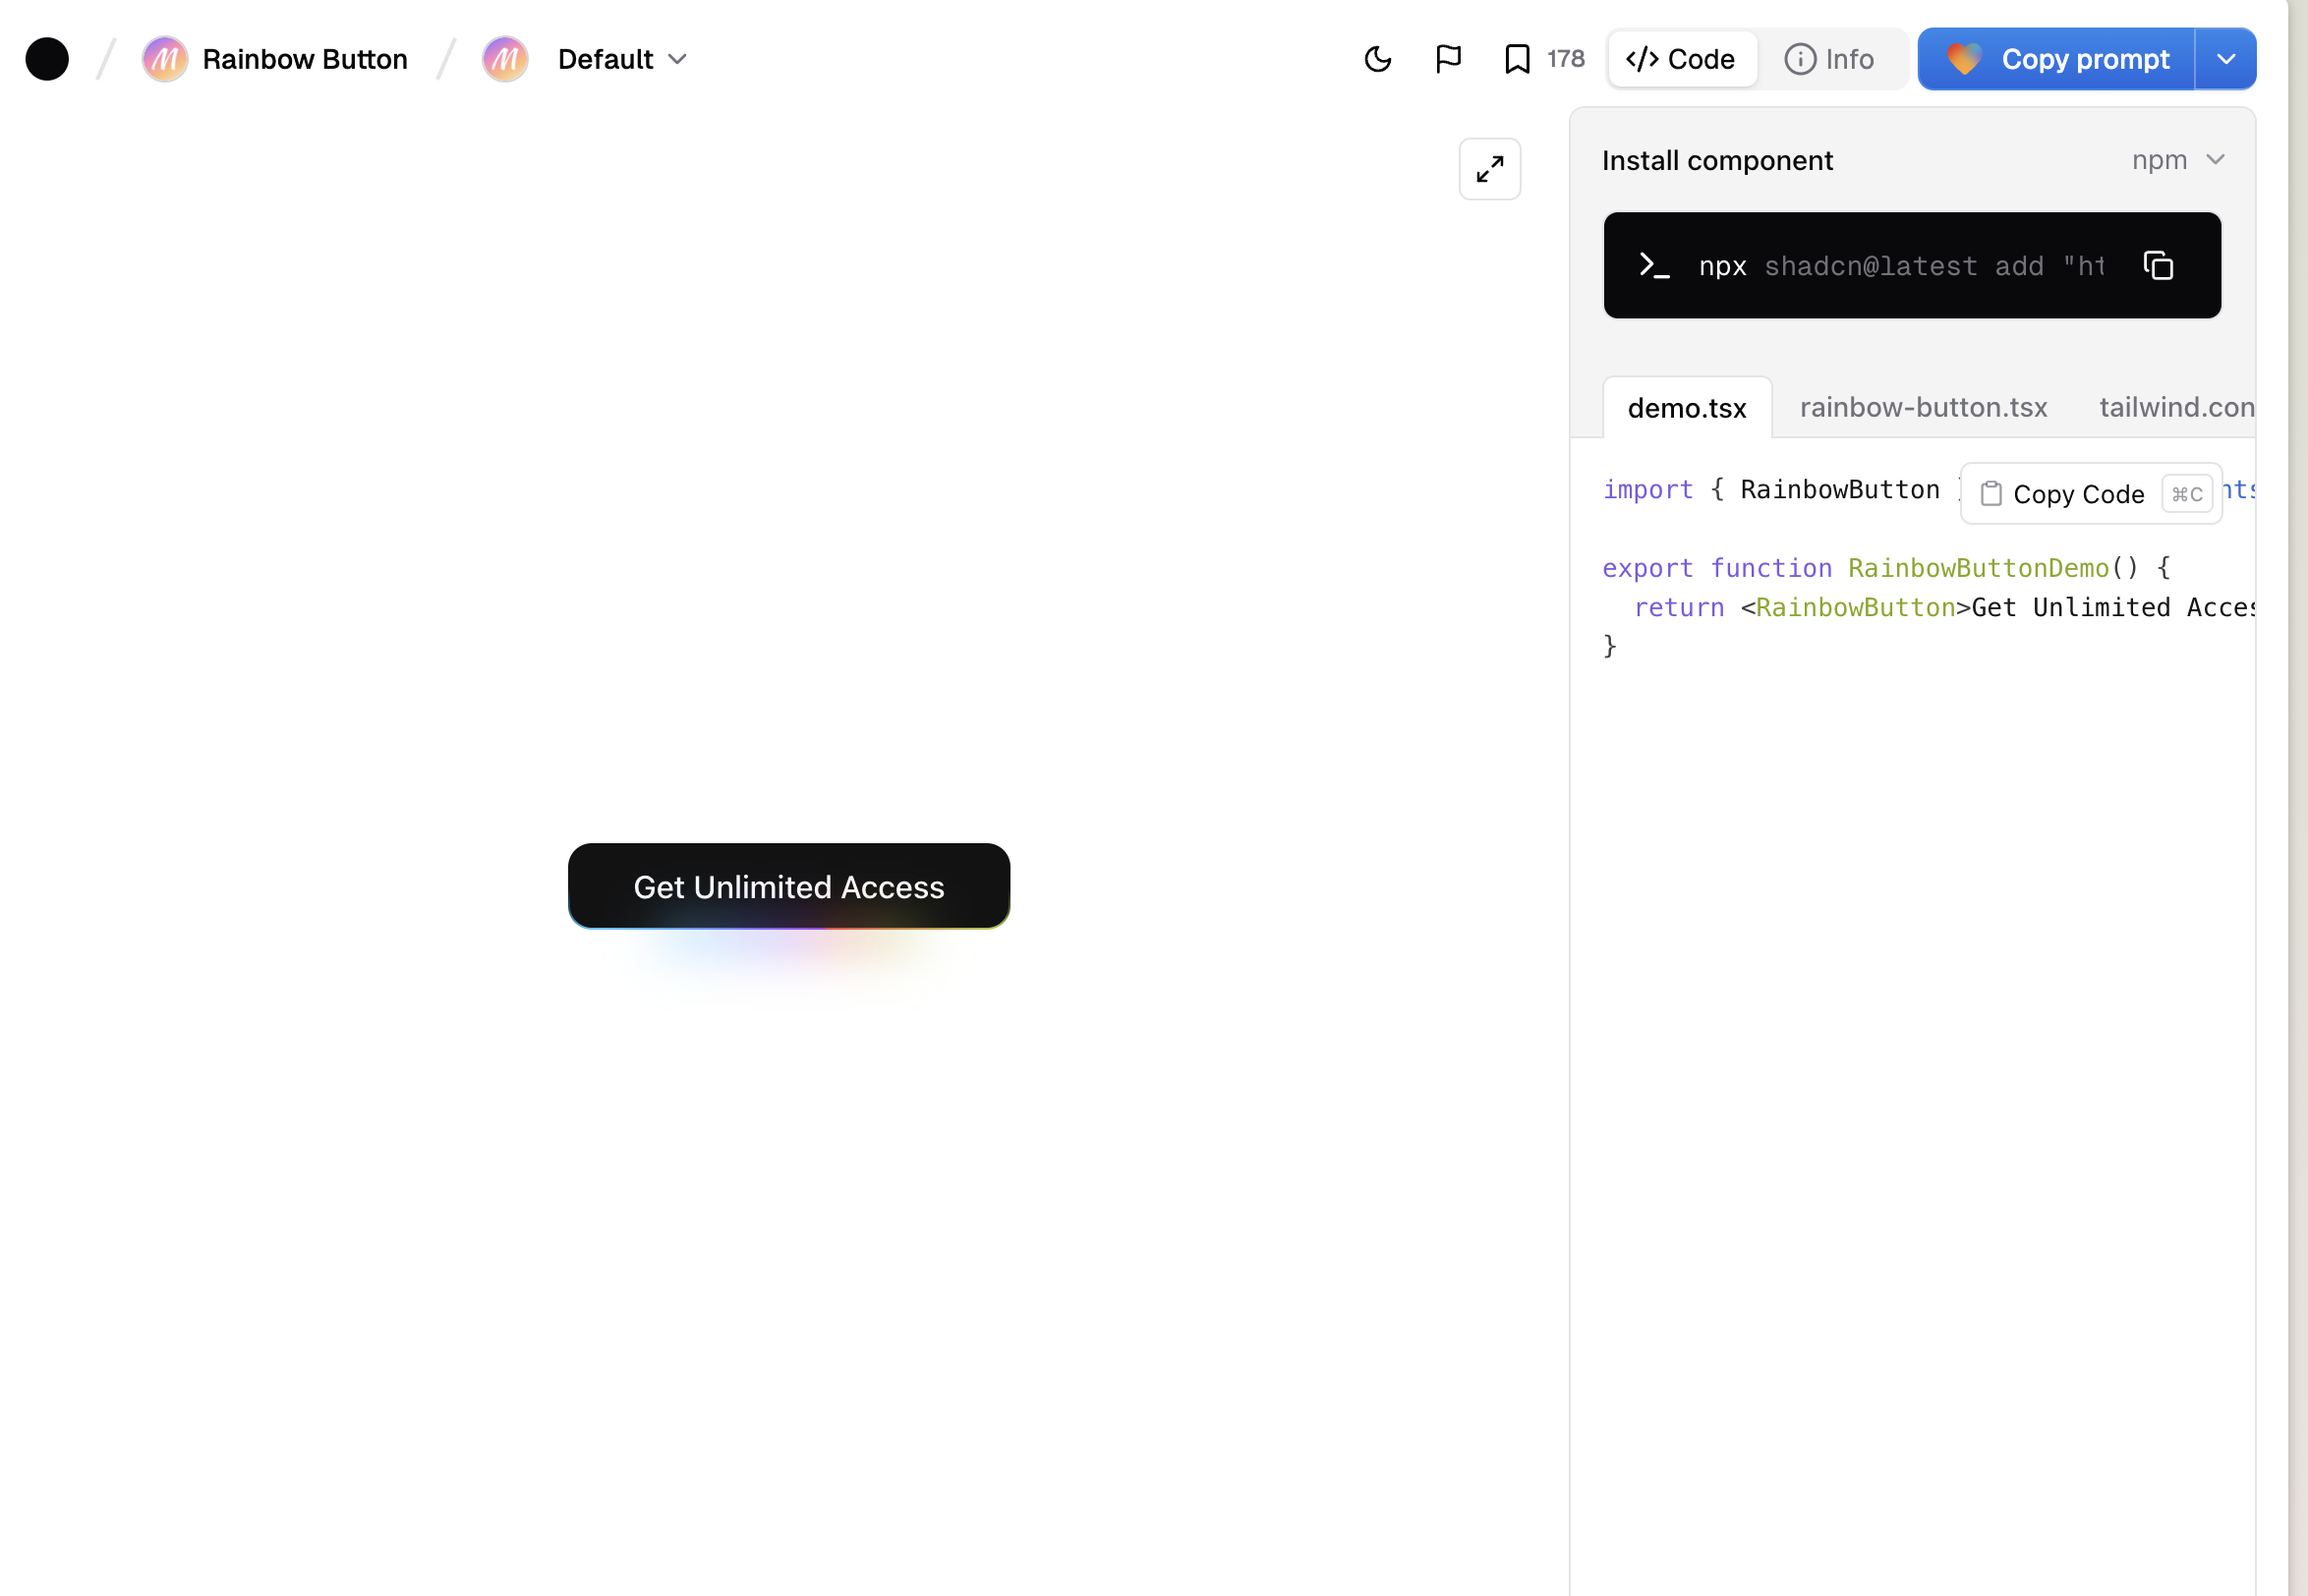Click the Magic UI avatar next to Rainbow Button

[165, 59]
